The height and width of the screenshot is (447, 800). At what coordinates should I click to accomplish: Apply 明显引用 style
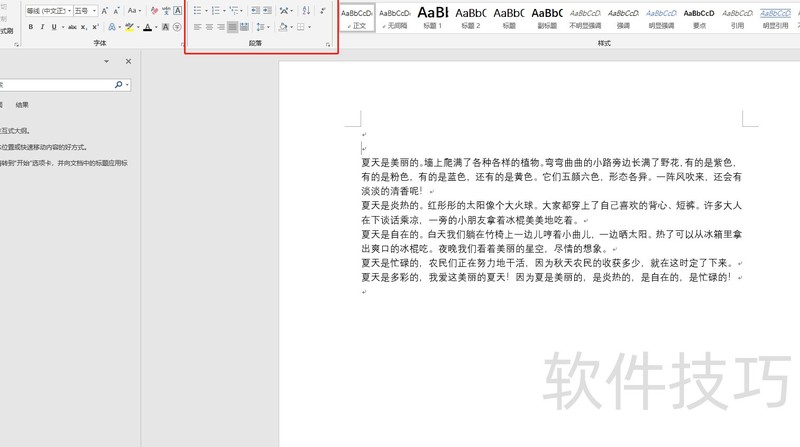tap(776, 18)
